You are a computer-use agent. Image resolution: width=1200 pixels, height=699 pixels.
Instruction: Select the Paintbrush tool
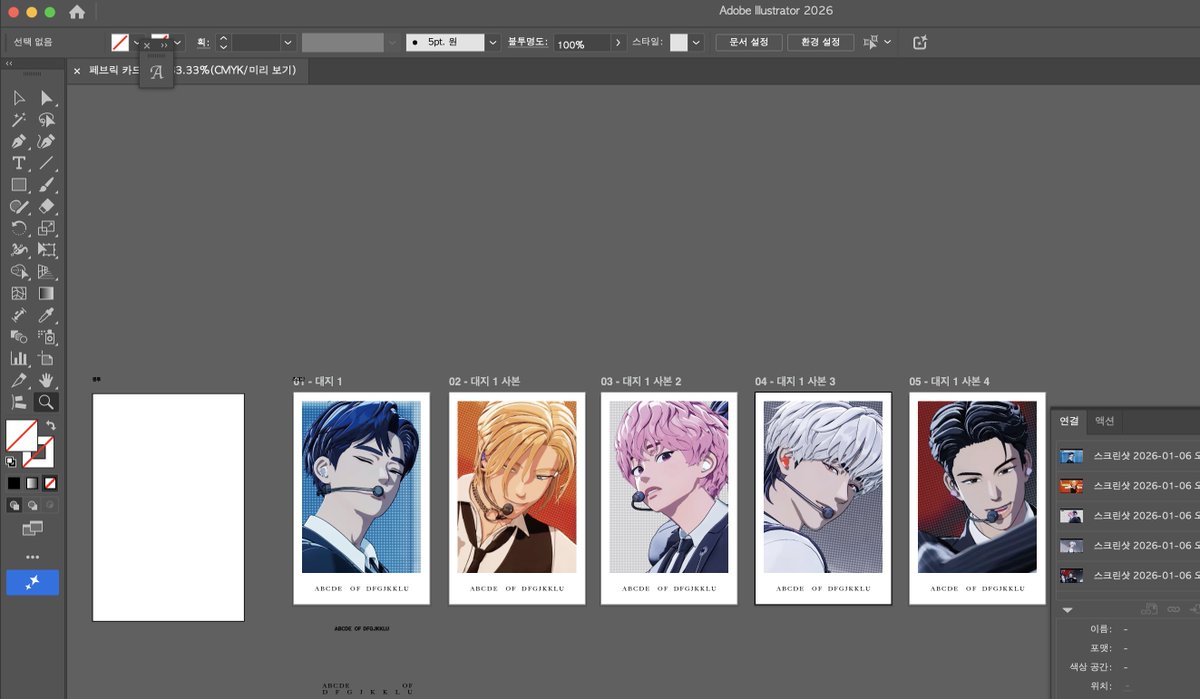[46, 185]
